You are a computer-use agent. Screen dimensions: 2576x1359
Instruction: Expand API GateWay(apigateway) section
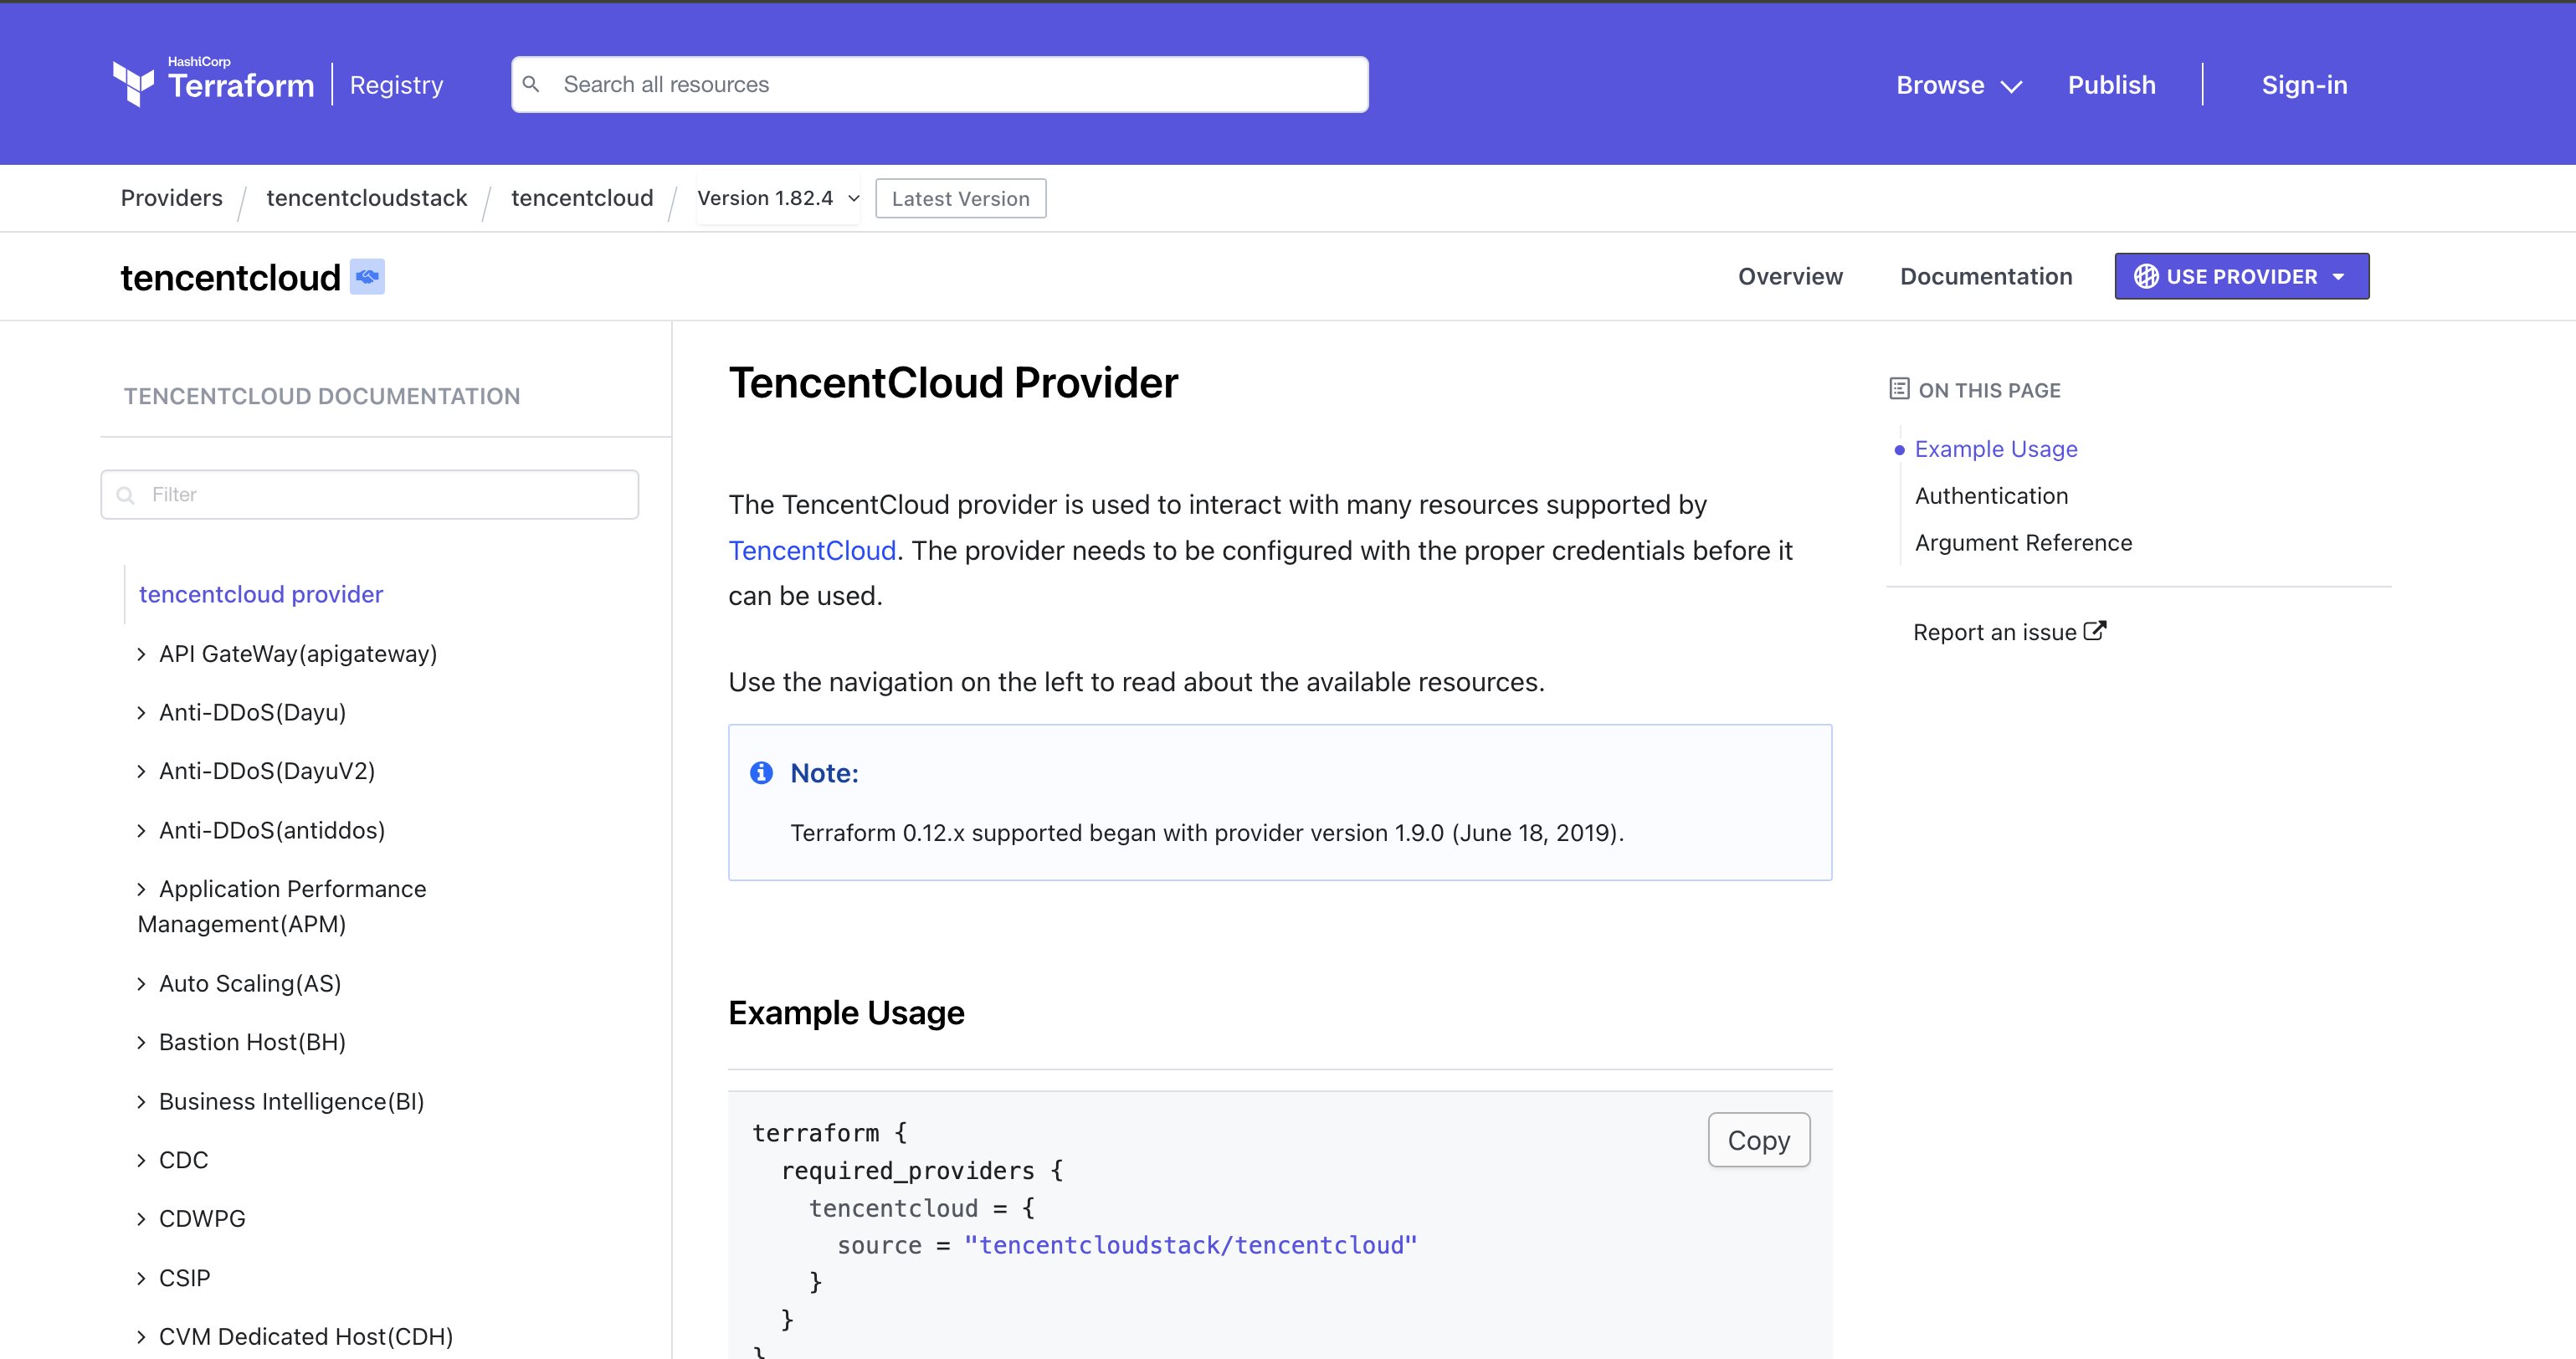(288, 654)
